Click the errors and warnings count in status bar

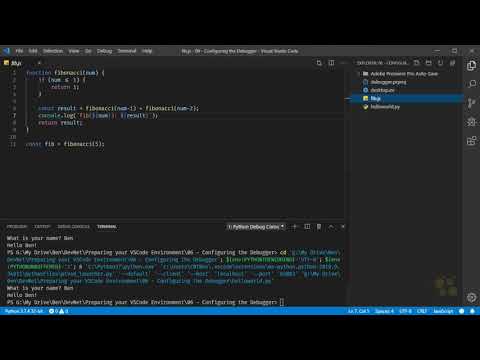pos(58,311)
